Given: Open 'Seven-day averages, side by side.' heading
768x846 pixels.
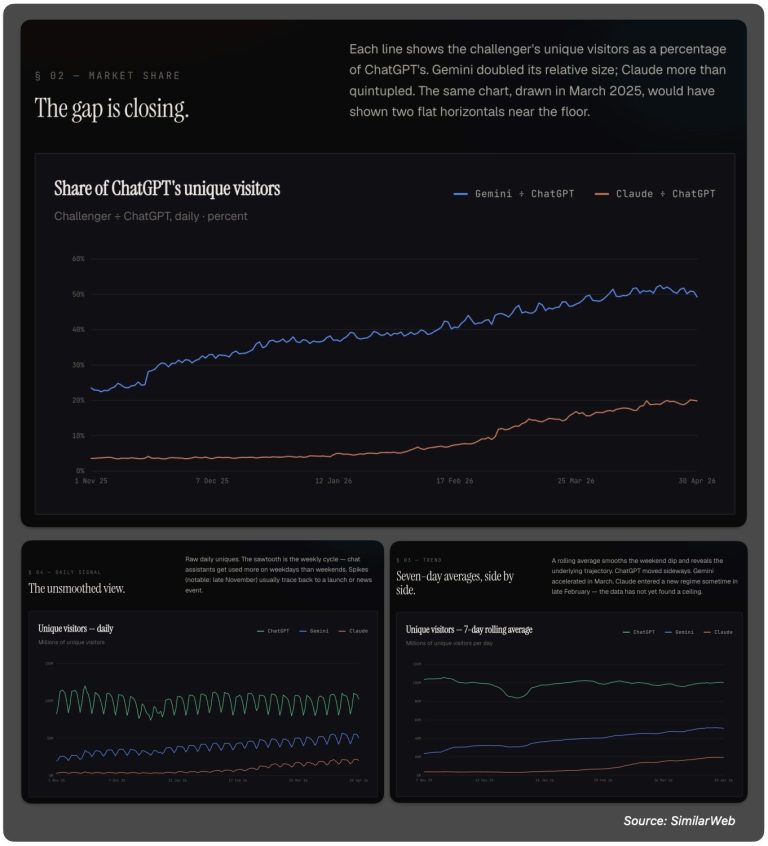Looking at the screenshot, I should pos(455,583).
